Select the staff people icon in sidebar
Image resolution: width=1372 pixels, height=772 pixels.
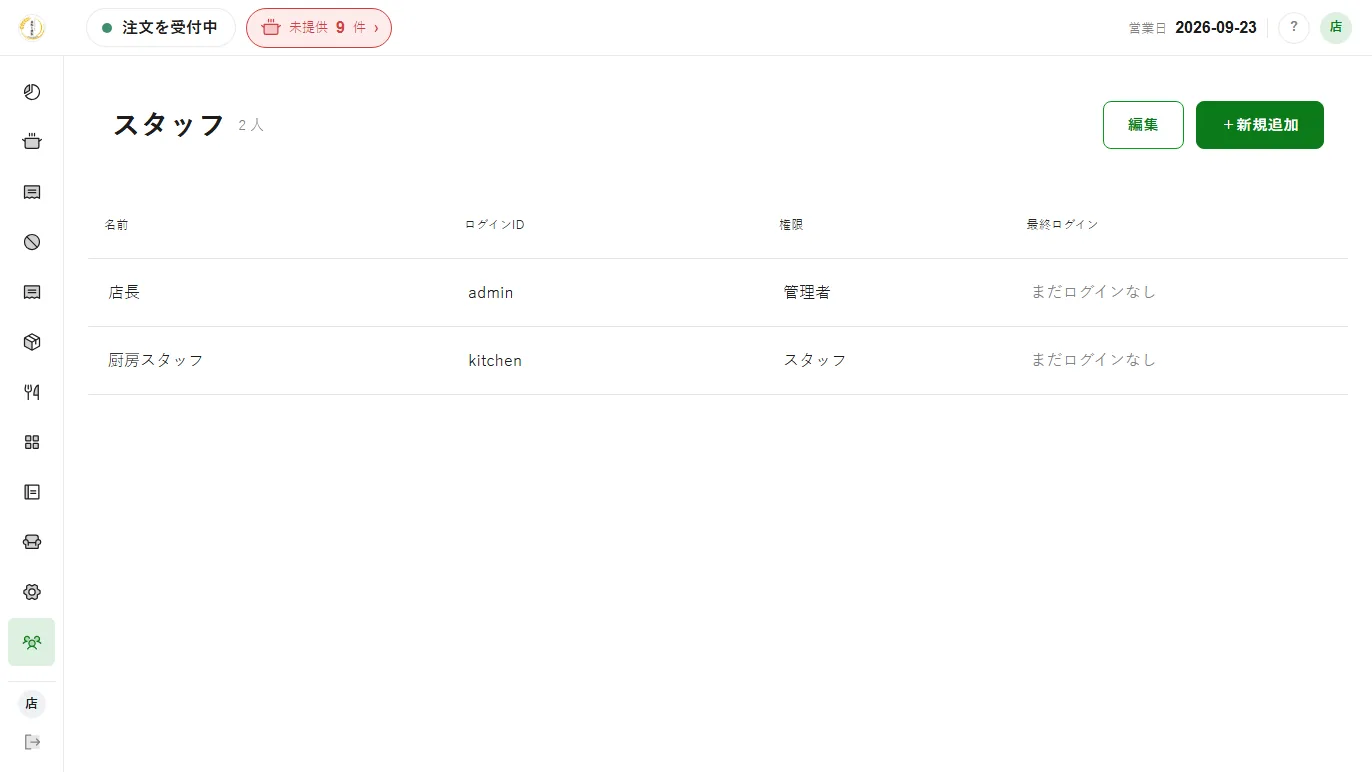point(32,642)
